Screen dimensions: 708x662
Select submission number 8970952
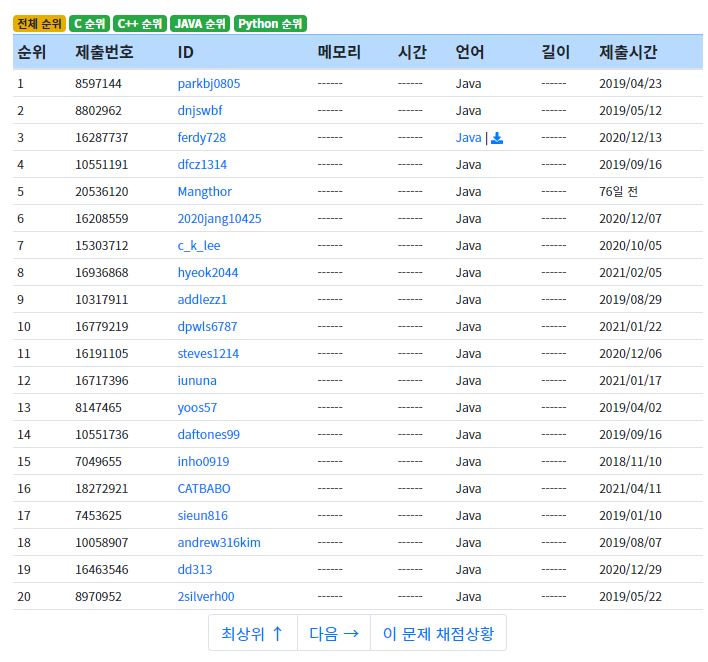coord(98,597)
